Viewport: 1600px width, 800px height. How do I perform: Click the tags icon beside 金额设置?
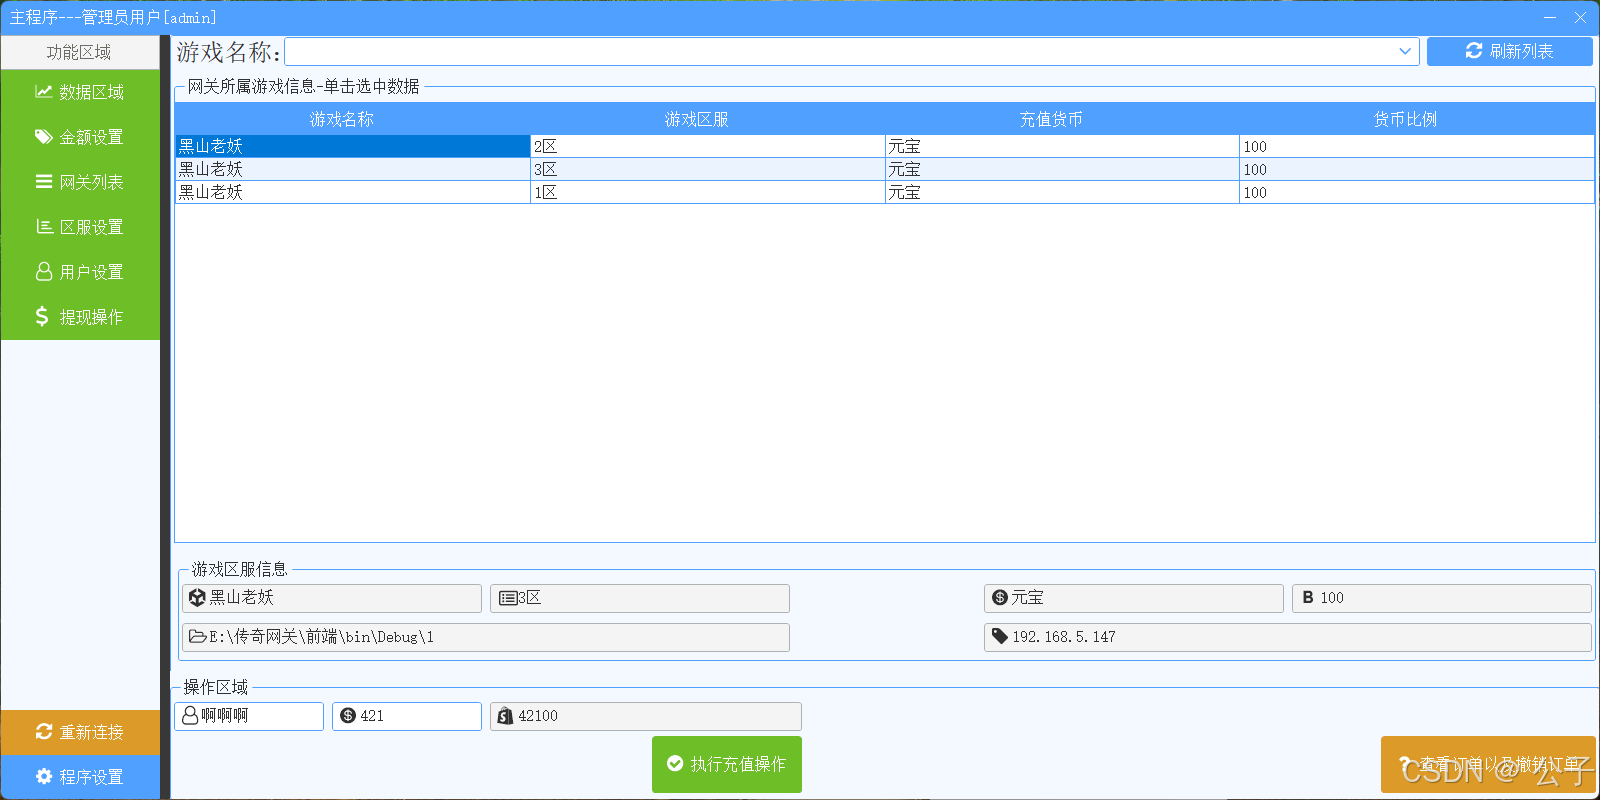coord(43,137)
